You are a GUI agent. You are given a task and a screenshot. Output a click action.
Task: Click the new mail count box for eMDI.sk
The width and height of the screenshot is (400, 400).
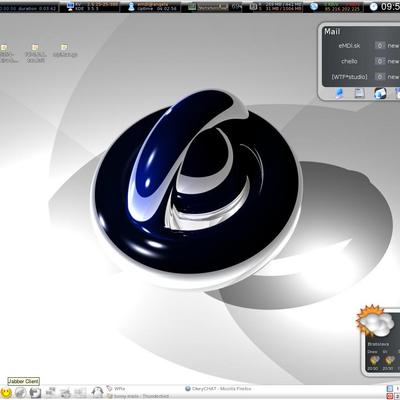tap(380, 45)
